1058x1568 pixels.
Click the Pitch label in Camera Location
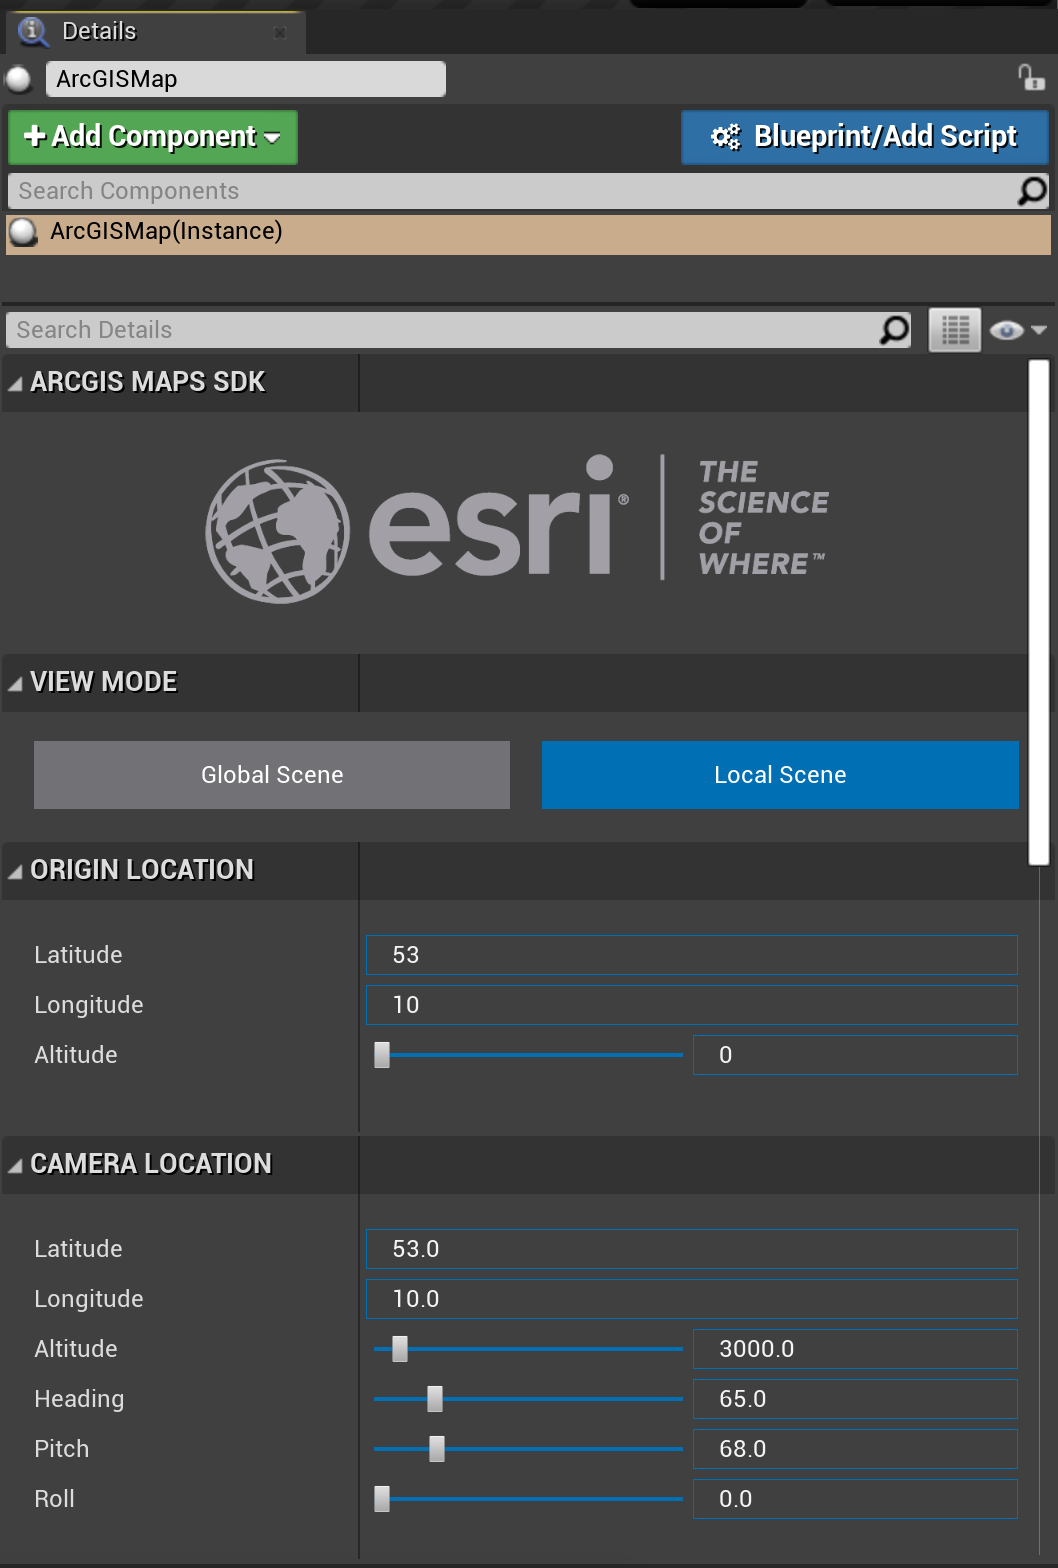coord(62,1449)
